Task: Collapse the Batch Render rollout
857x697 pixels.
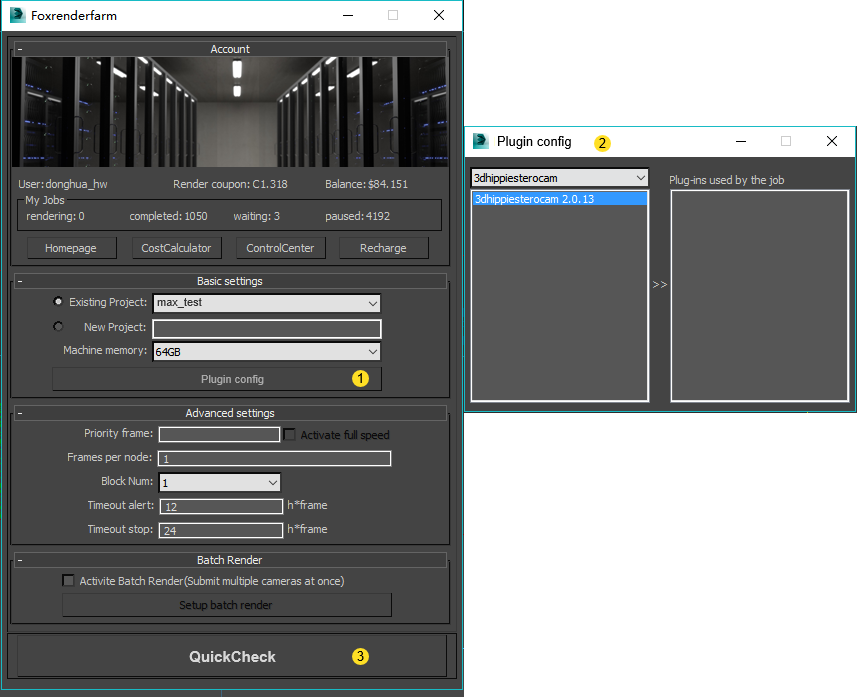Action: pyautogui.click(x=20, y=560)
